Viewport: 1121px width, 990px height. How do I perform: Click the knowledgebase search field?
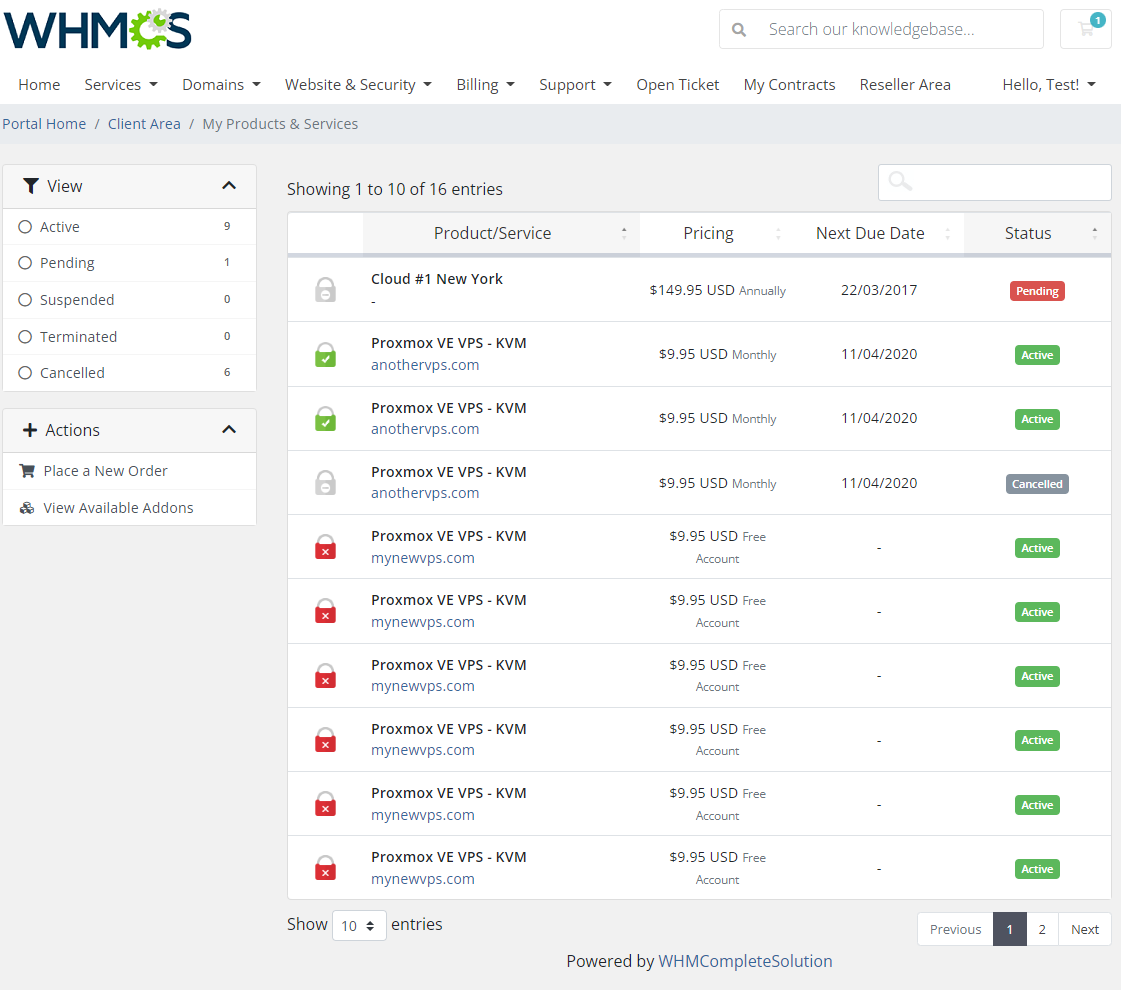point(881,29)
